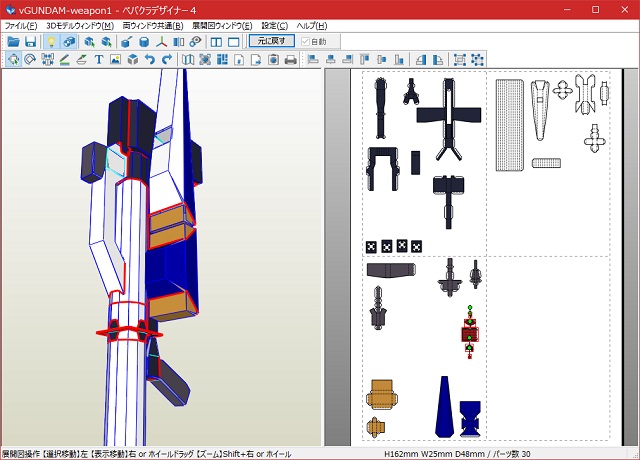Screen dimensions: 640x460
Task: Open the 3Dモデルウィンドウ(M) menu
Action: (x=80, y=26)
